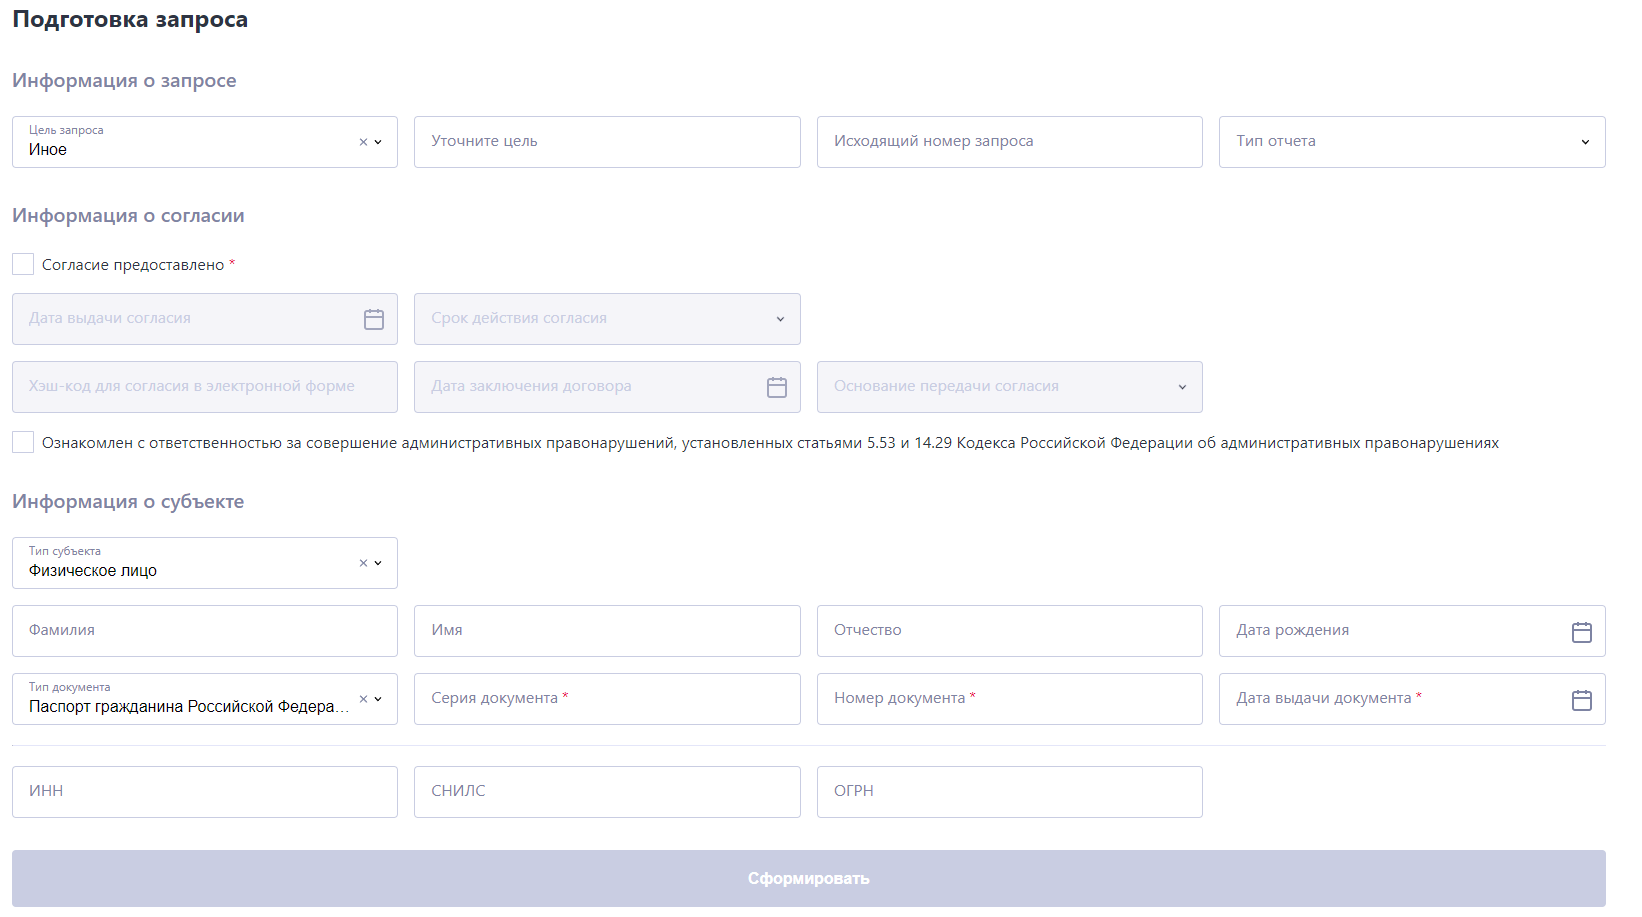The width and height of the screenshot is (1642, 917).
Task: Open the 'Тип документа' dropdown arrow
Action: point(378,699)
